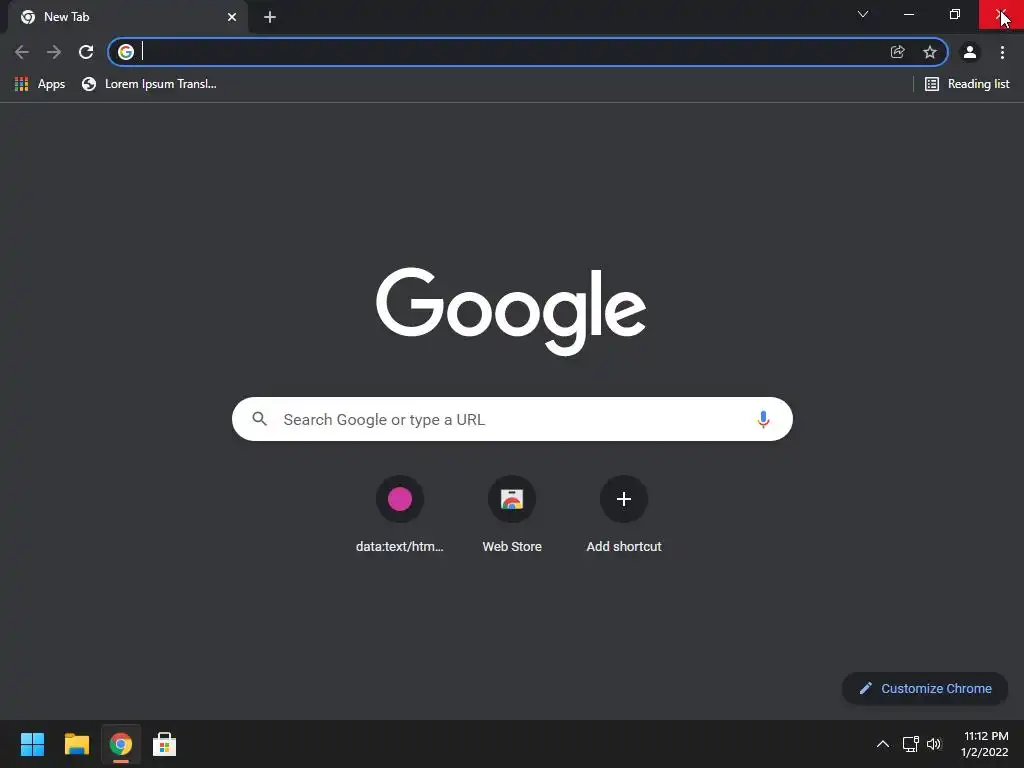Reload the page with the refresh icon
This screenshot has width=1024, height=768.
(x=86, y=52)
